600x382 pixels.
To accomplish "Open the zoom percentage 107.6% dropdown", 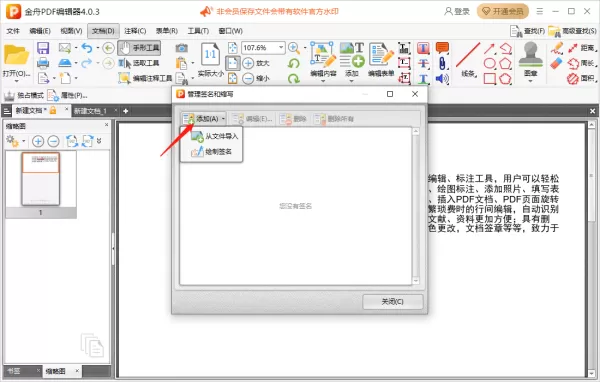I will point(281,47).
